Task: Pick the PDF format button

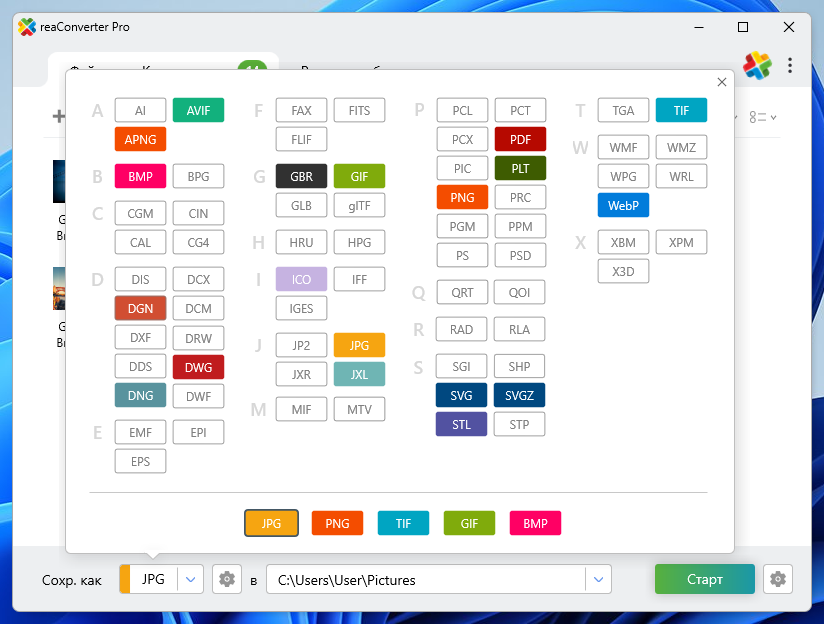Action: click(520, 139)
